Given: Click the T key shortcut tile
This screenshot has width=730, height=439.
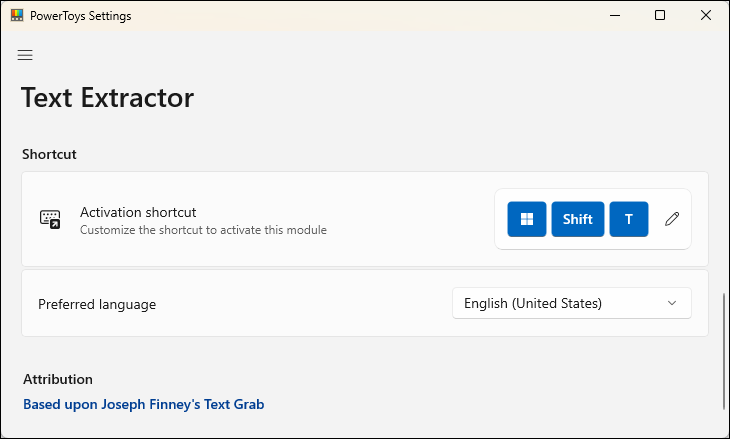Looking at the screenshot, I should [x=629, y=219].
